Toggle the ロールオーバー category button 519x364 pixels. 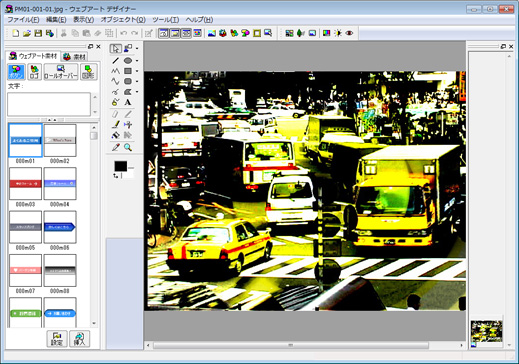pos(61,72)
